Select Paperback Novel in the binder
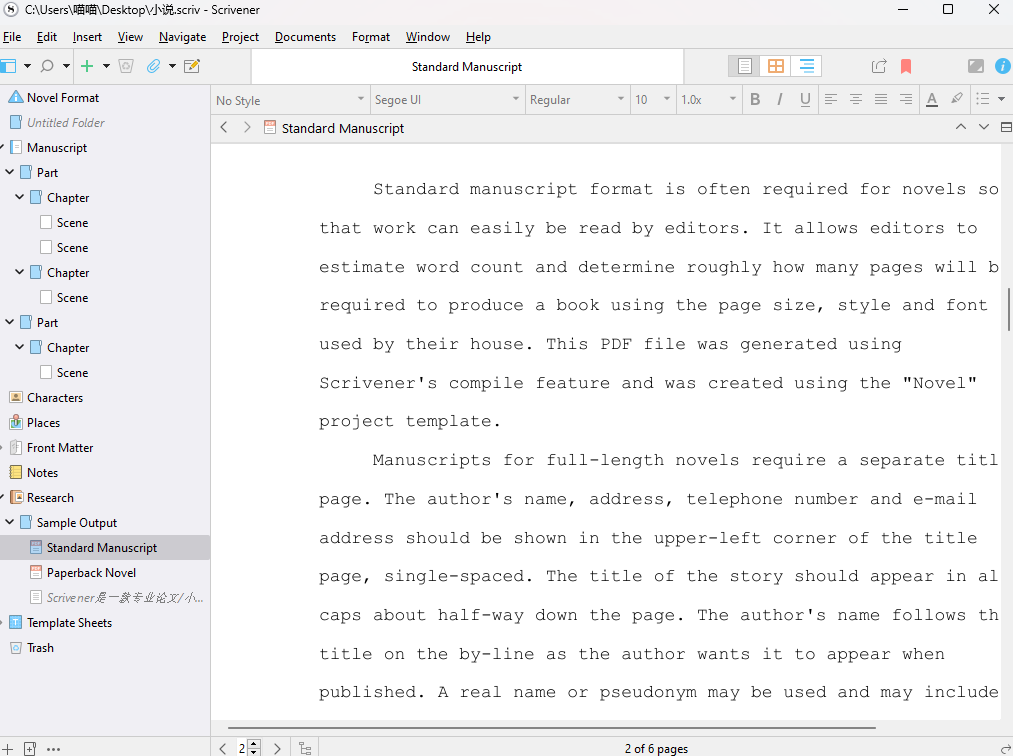This screenshot has width=1013, height=756. (91, 573)
